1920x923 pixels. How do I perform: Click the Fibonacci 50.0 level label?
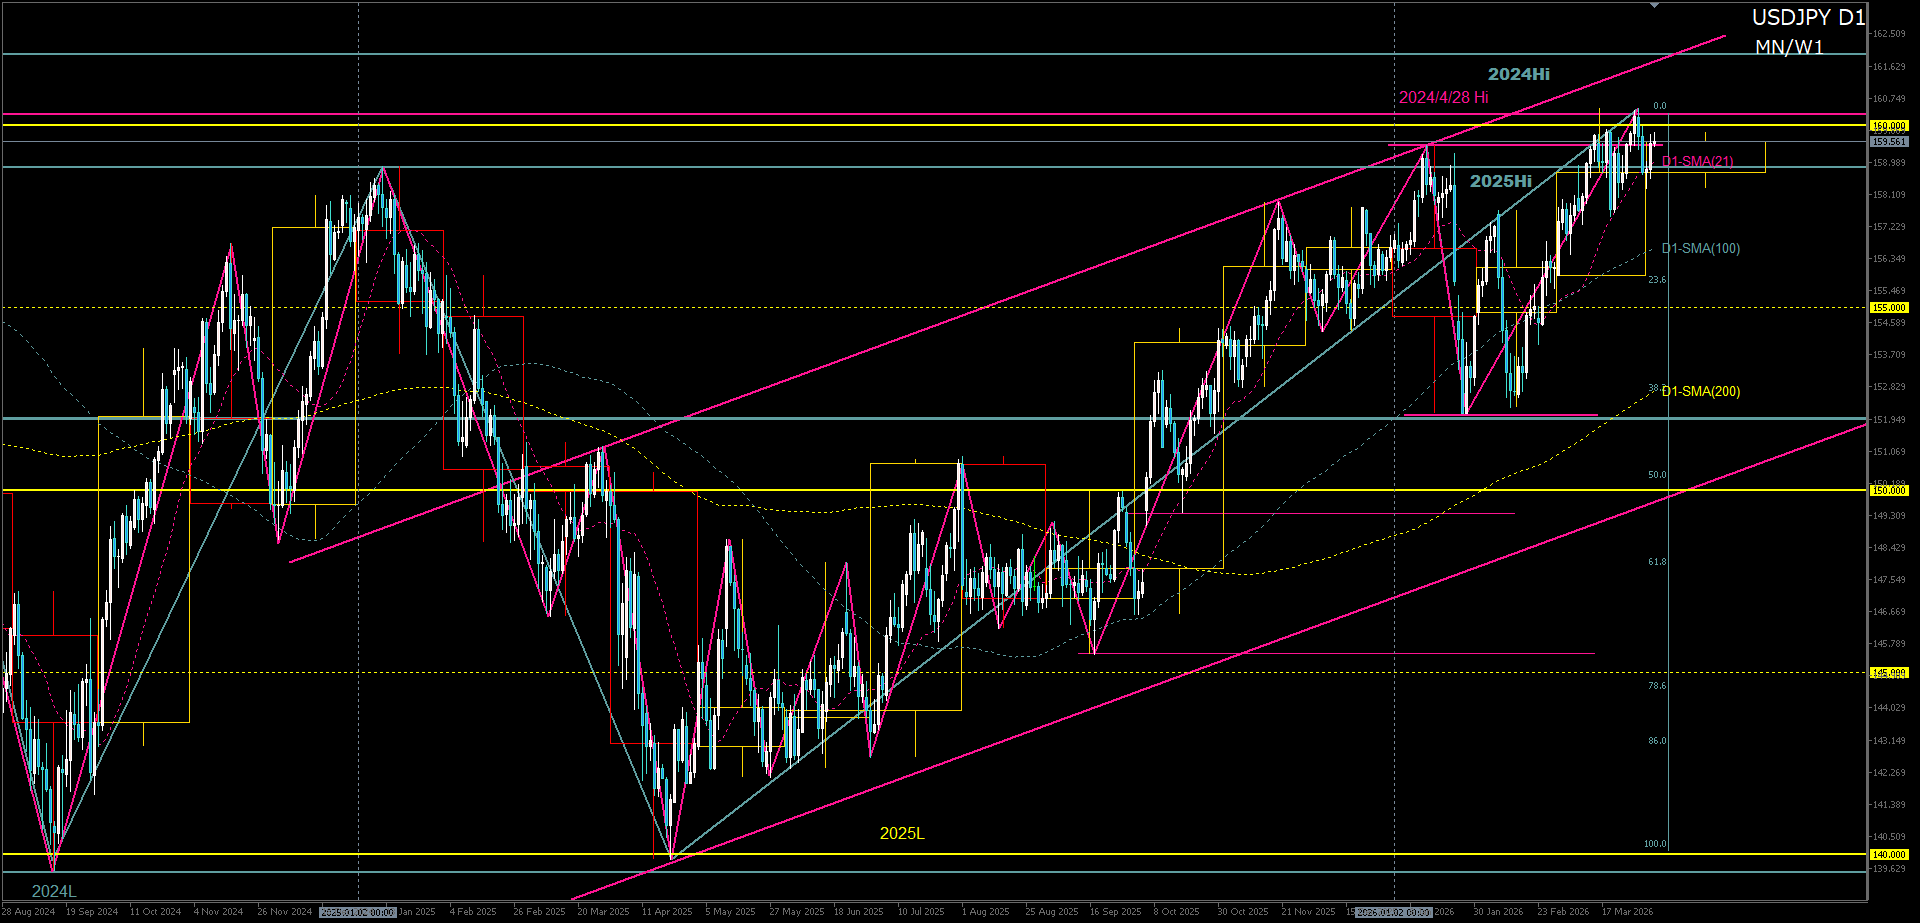(x=1657, y=475)
